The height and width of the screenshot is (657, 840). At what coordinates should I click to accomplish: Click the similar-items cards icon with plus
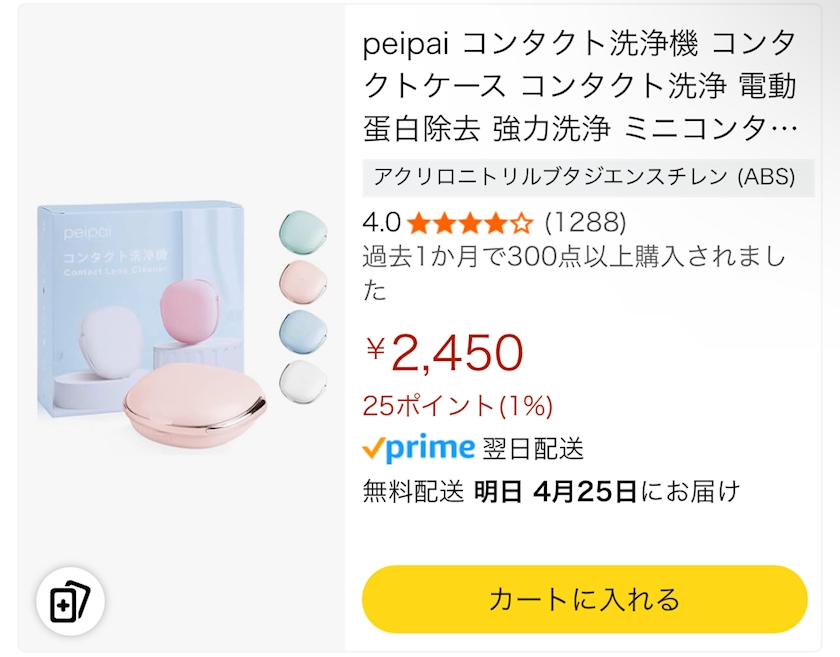click(x=70, y=601)
